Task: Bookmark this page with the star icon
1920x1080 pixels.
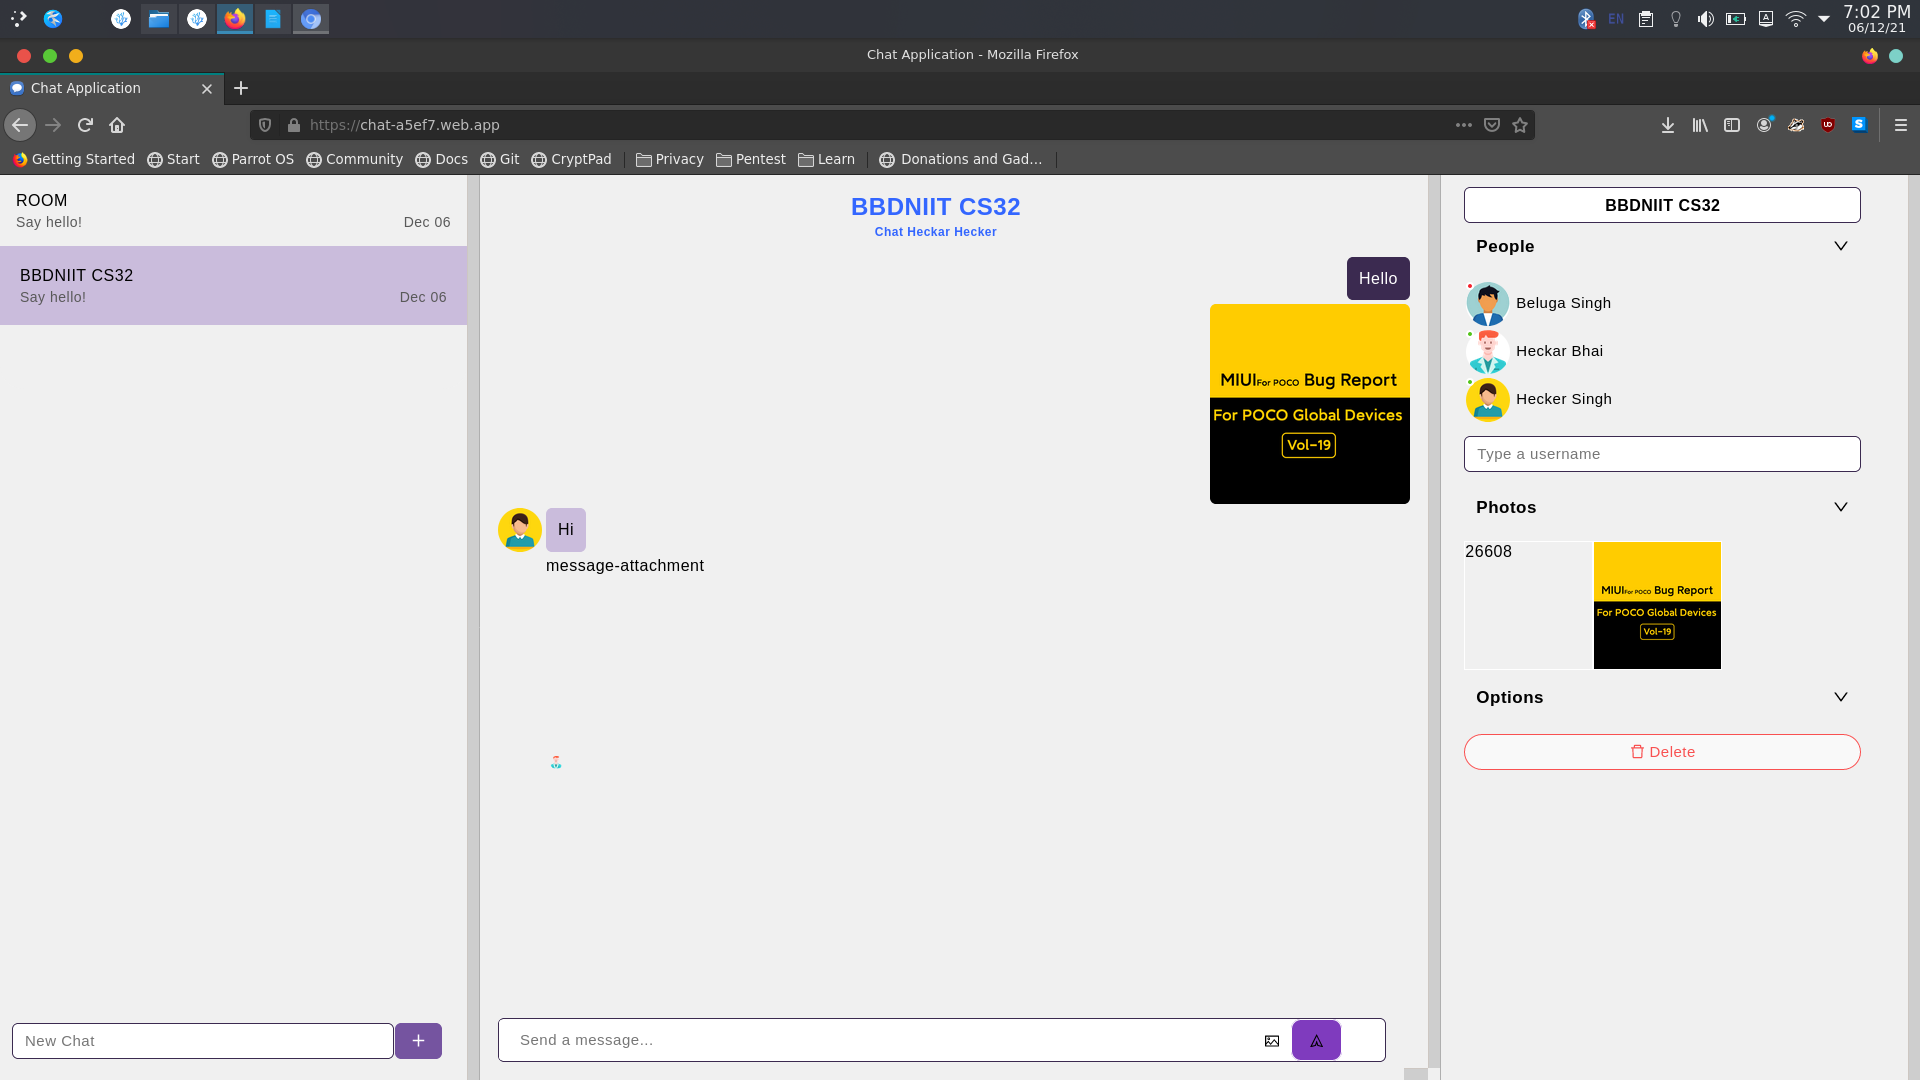Action: tap(1520, 125)
